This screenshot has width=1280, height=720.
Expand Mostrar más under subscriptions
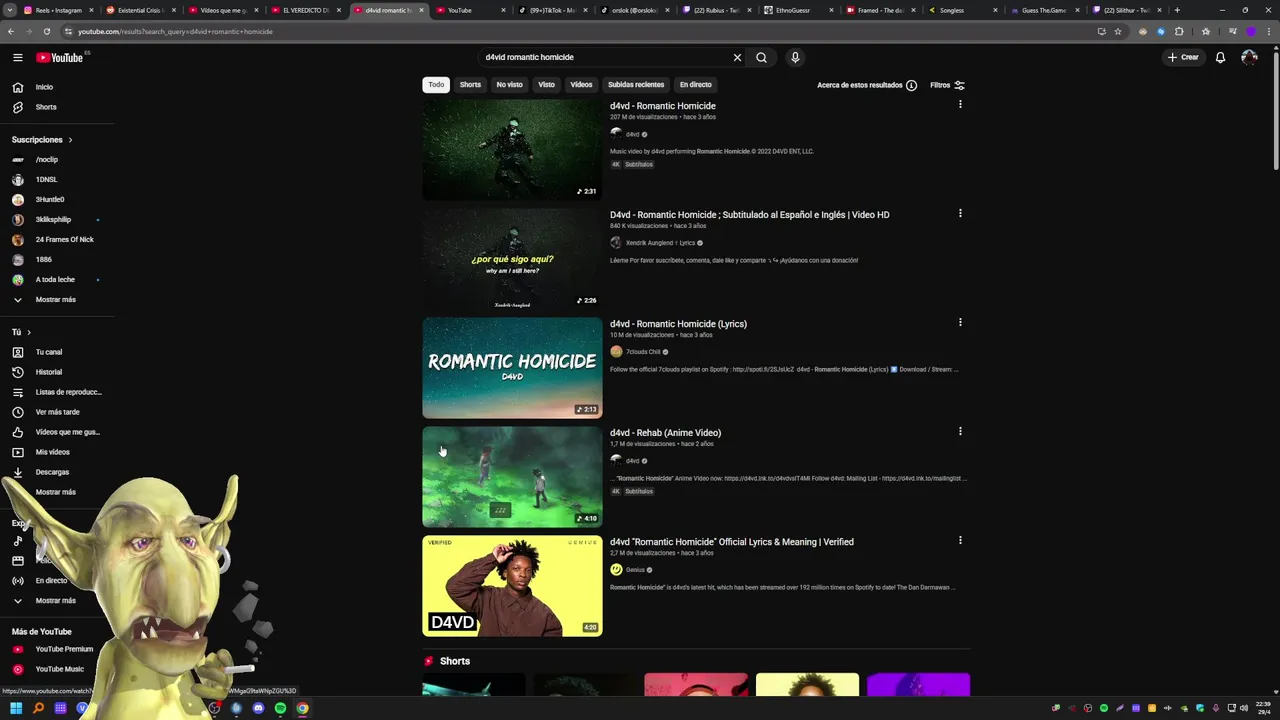coord(57,300)
